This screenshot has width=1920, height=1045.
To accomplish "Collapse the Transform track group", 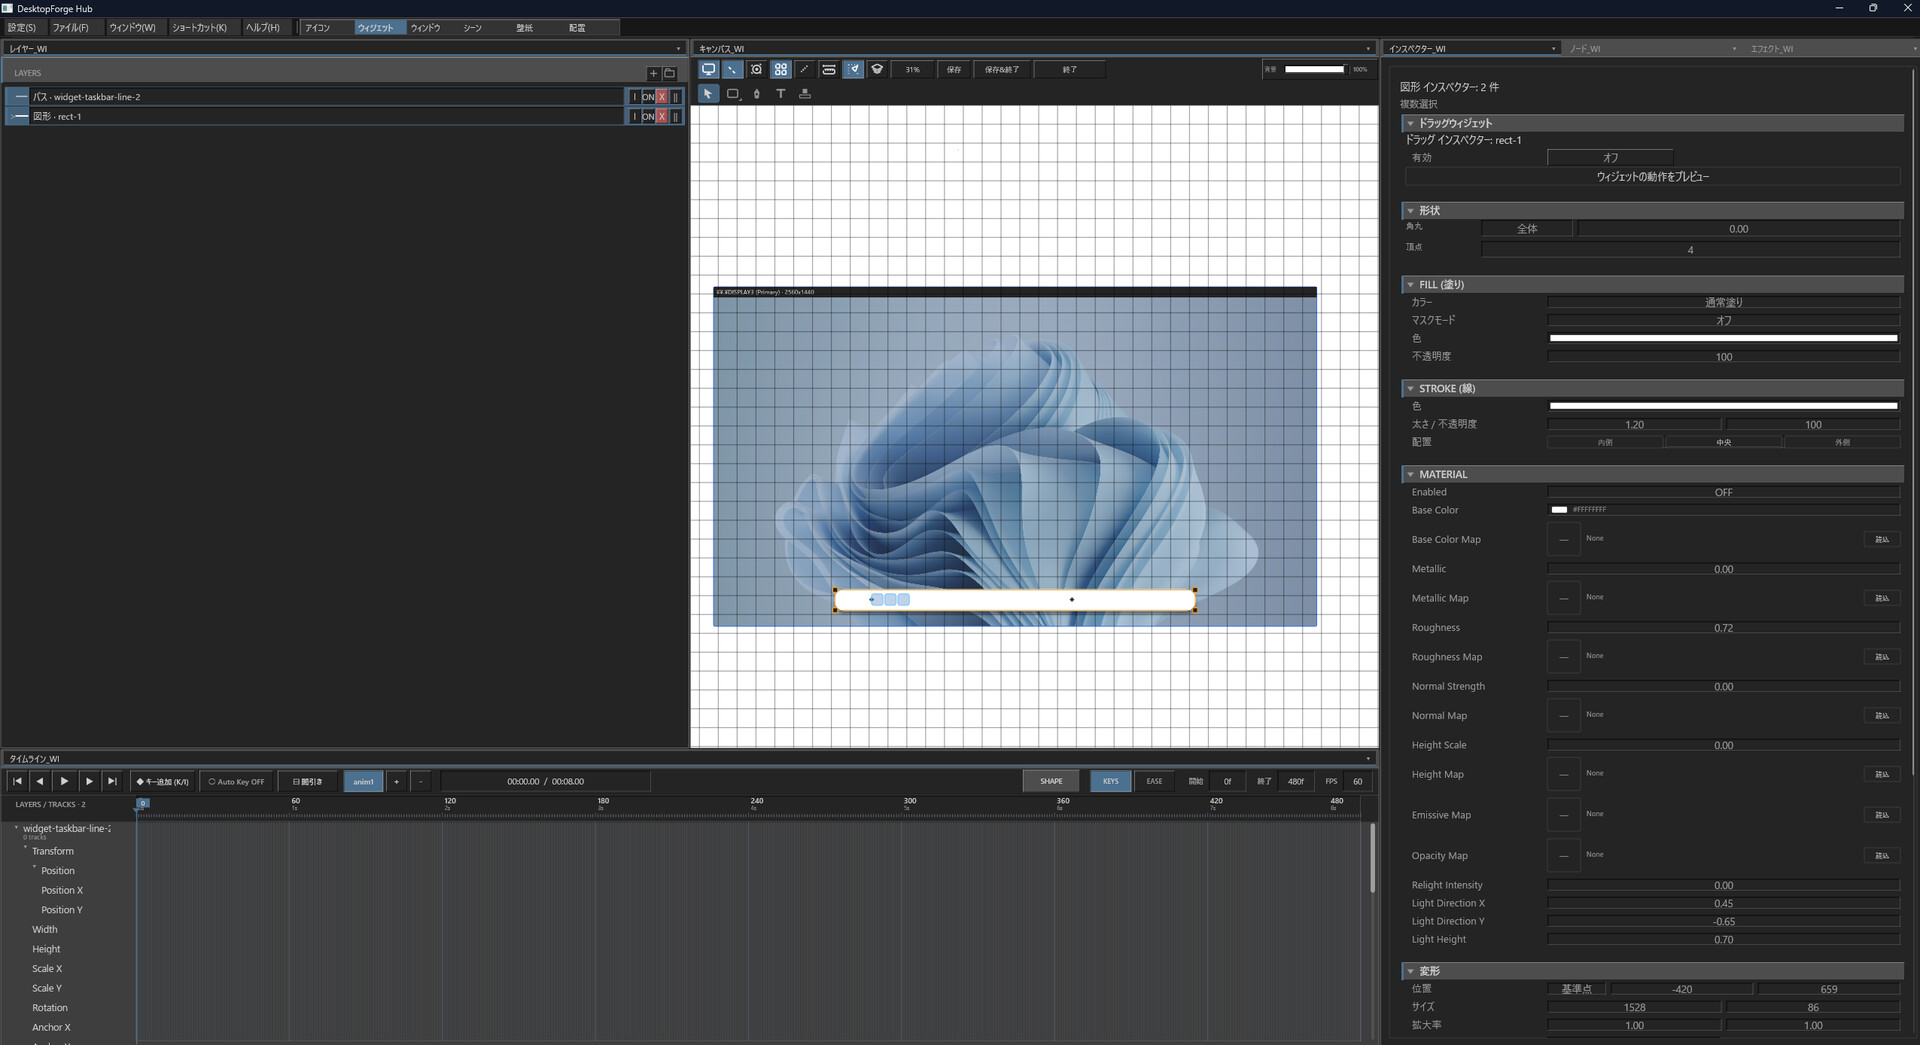I will [26, 849].
